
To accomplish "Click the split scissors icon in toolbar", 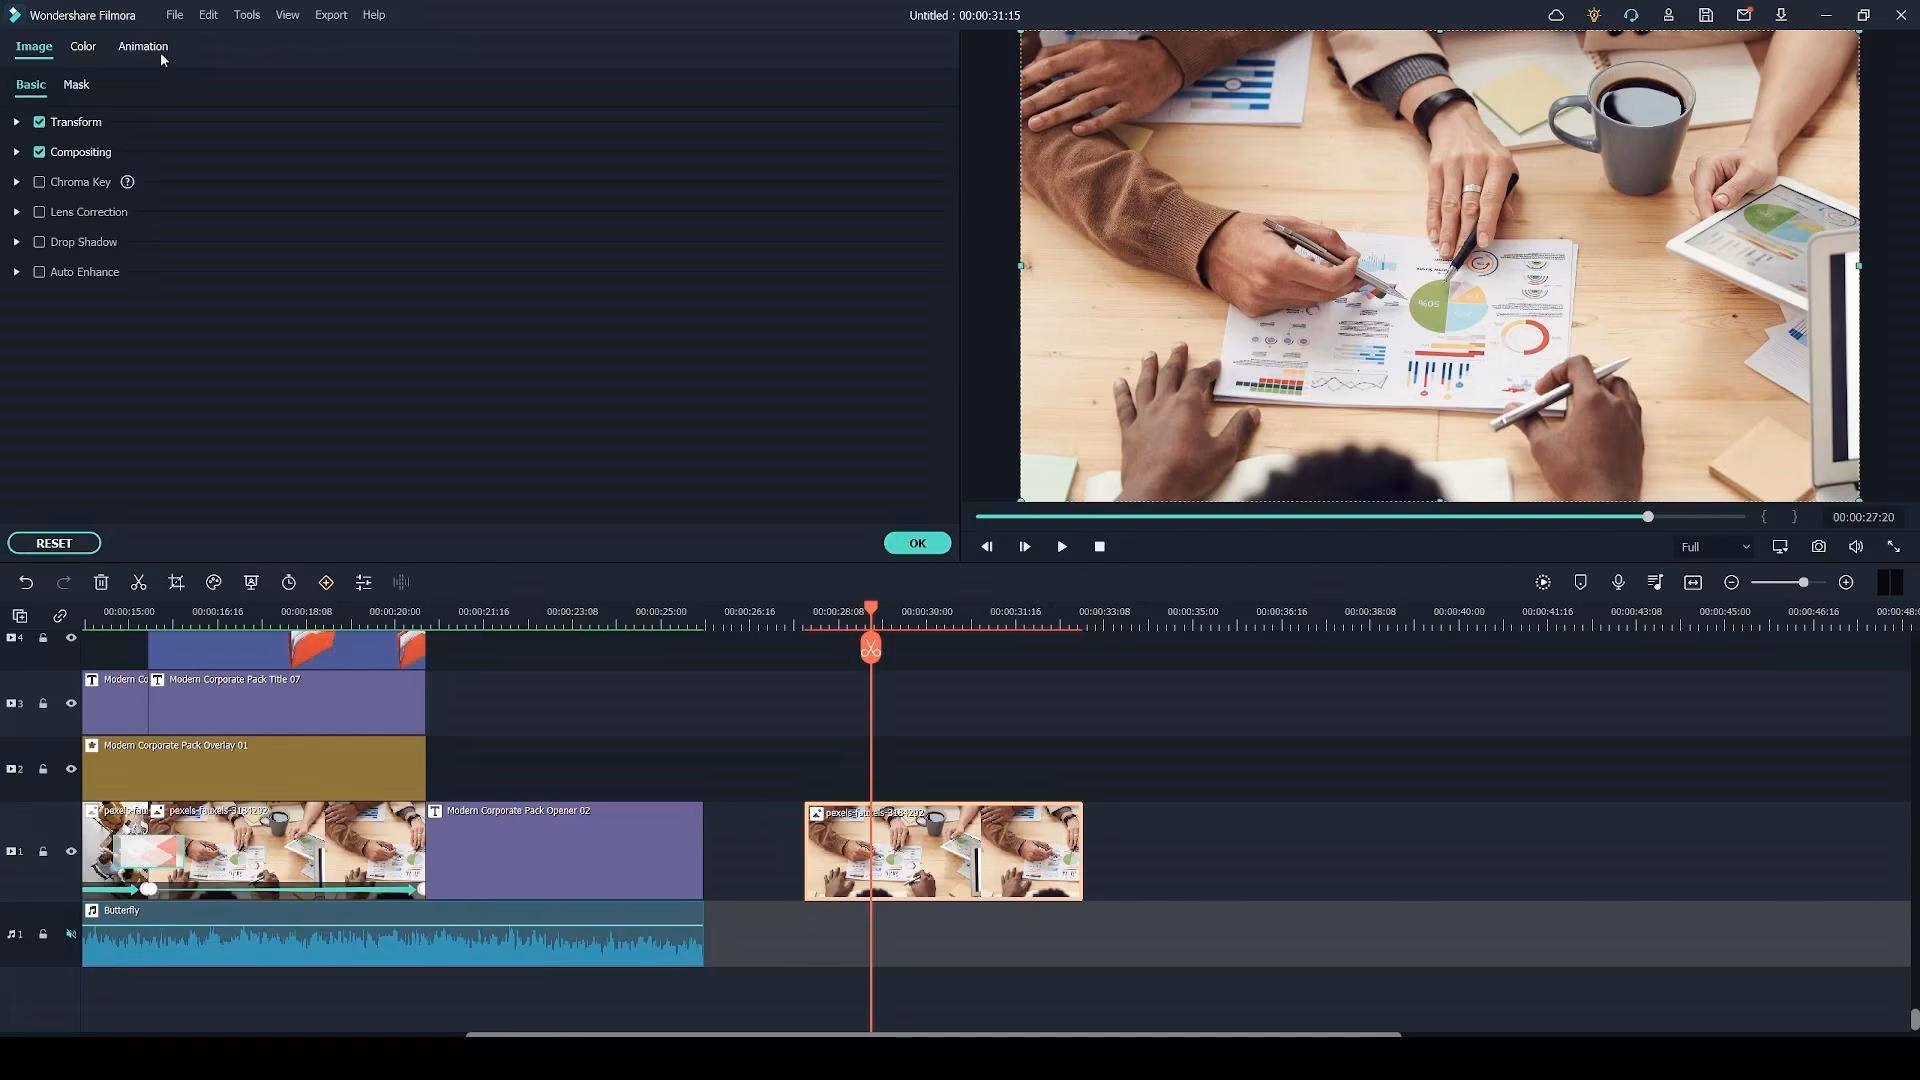I will click(139, 582).
